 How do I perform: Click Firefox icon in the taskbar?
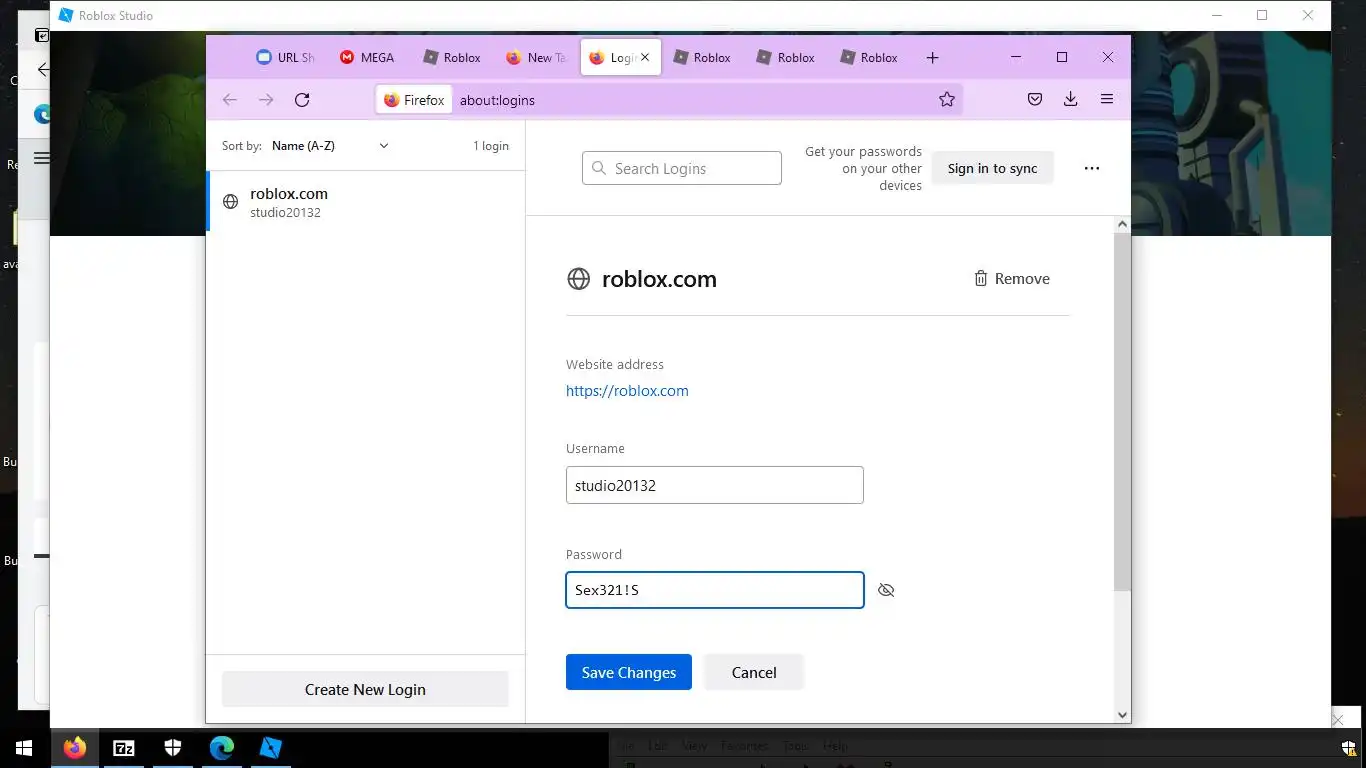pos(74,748)
